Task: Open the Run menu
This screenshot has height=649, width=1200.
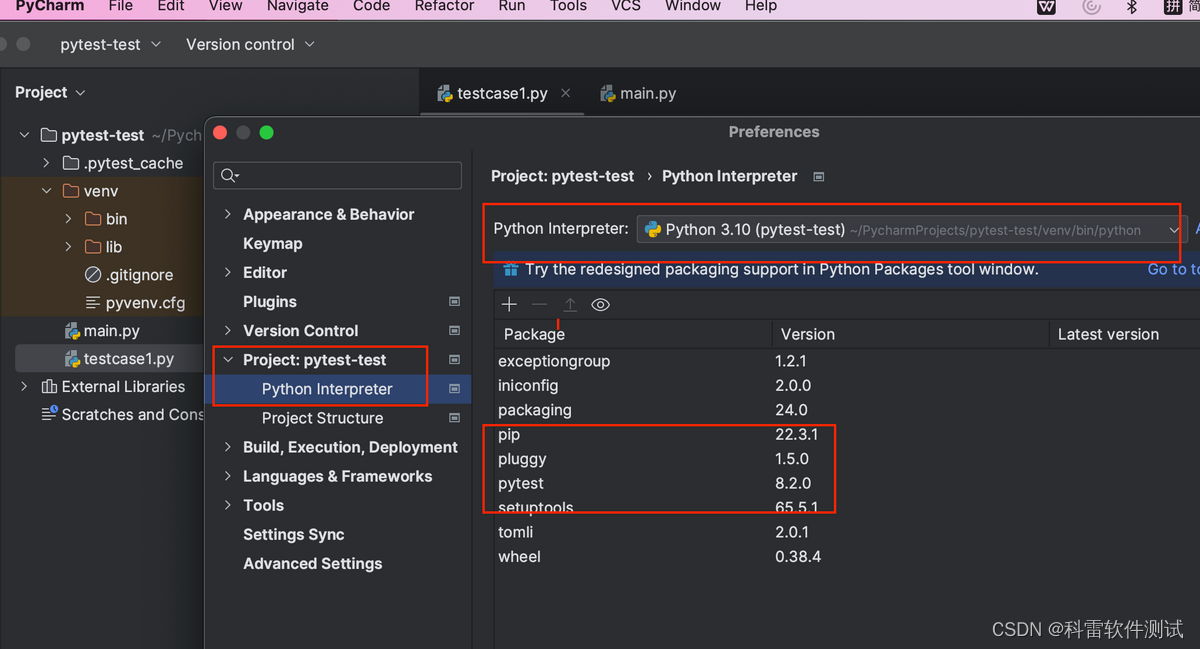Action: pyautogui.click(x=512, y=6)
